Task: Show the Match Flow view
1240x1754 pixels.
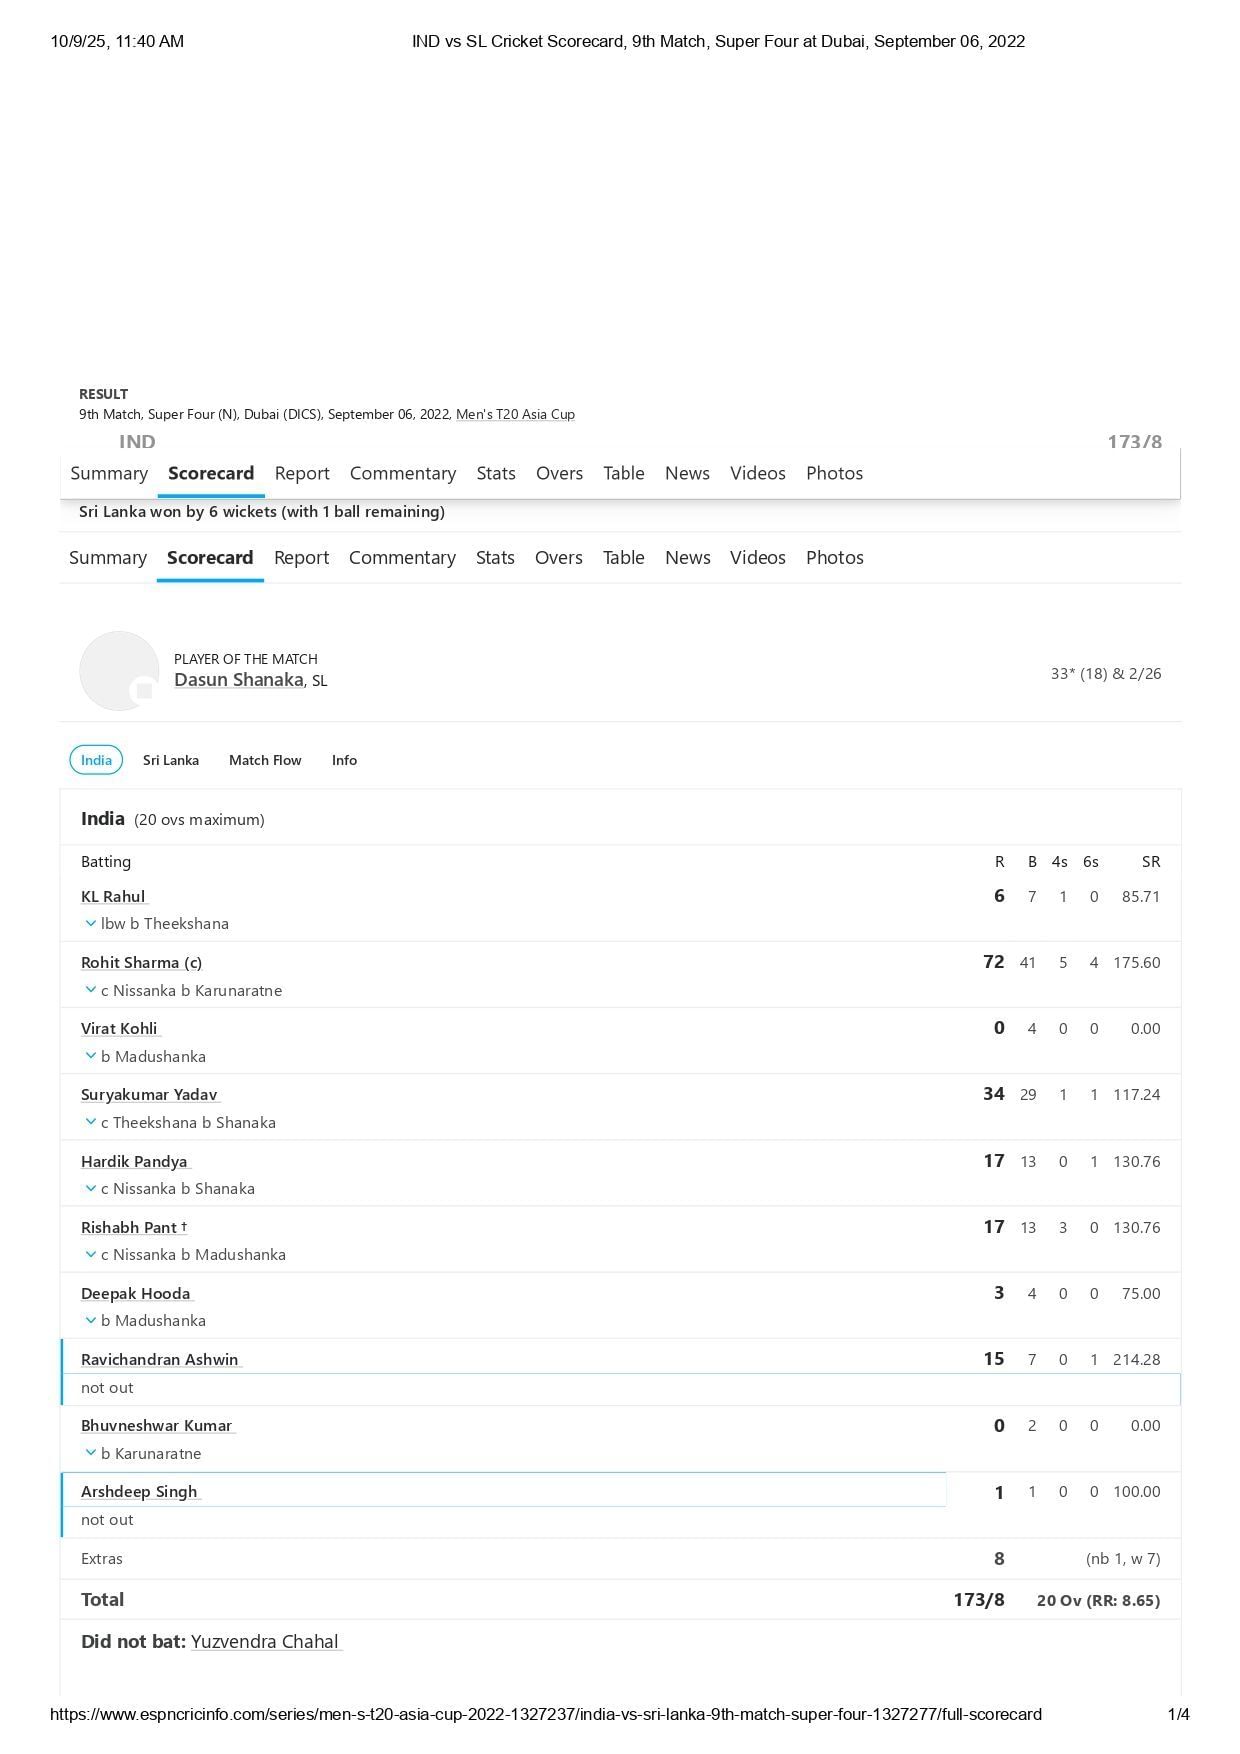Action: (x=265, y=760)
